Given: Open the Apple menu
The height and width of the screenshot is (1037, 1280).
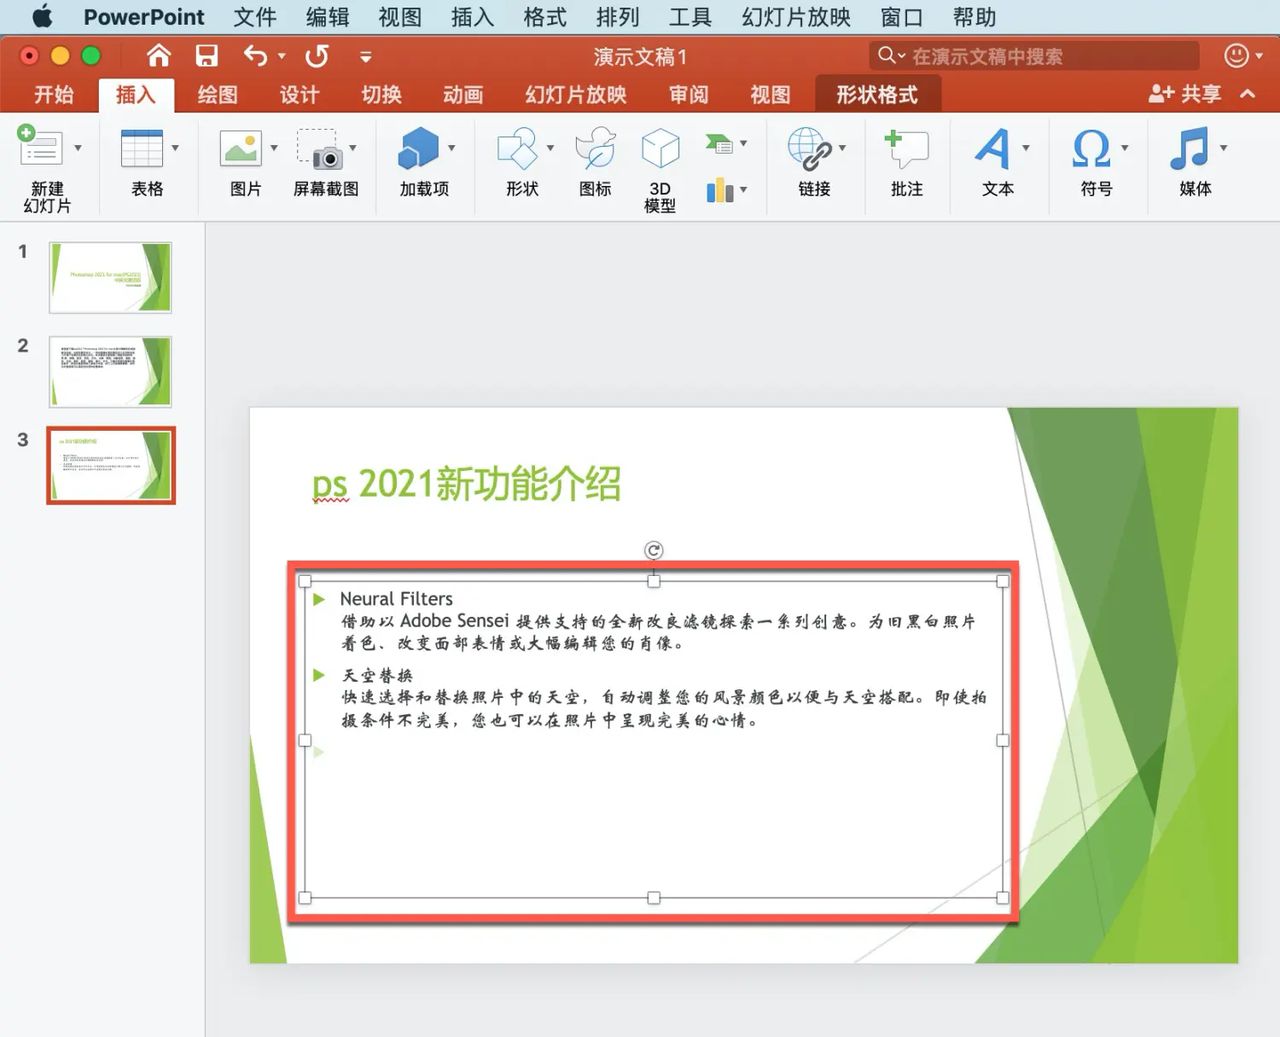Looking at the screenshot, I should pyautogui.click(x=42, y=17).
